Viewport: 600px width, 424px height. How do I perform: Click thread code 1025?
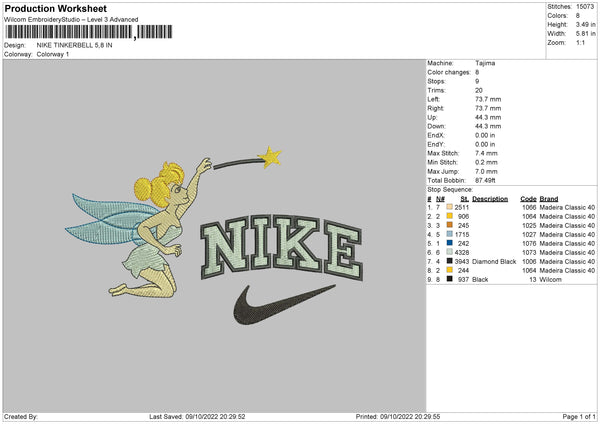point(529,225)
